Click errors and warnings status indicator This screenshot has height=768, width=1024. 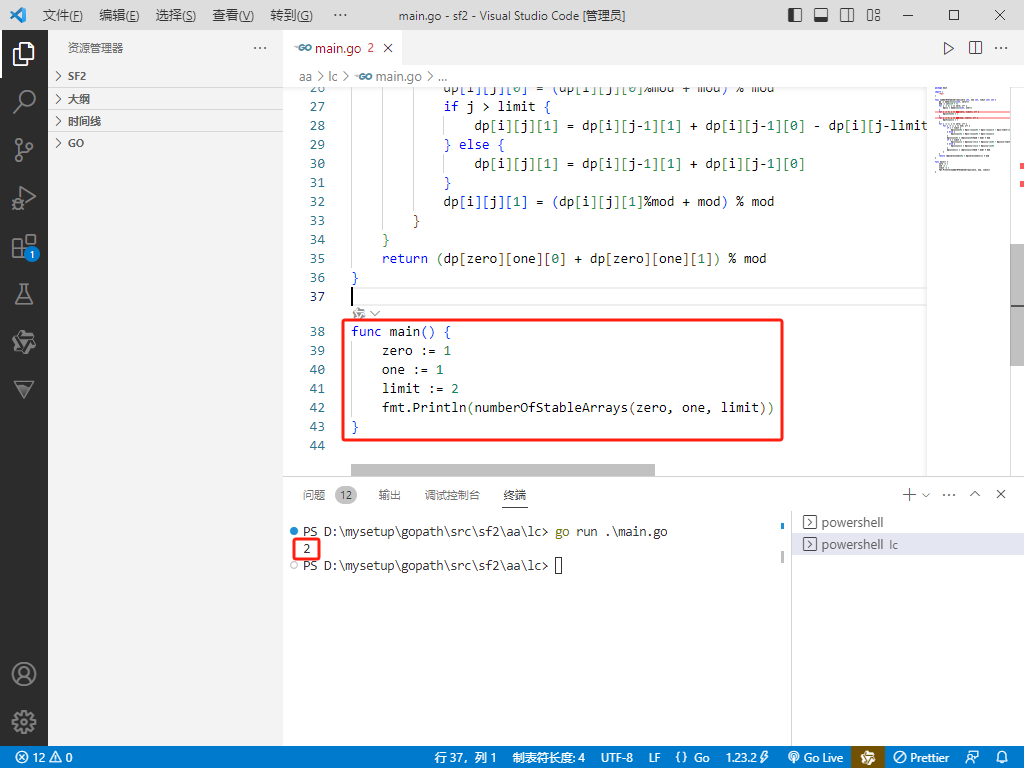pyautogui.click(x=44, y=758)
